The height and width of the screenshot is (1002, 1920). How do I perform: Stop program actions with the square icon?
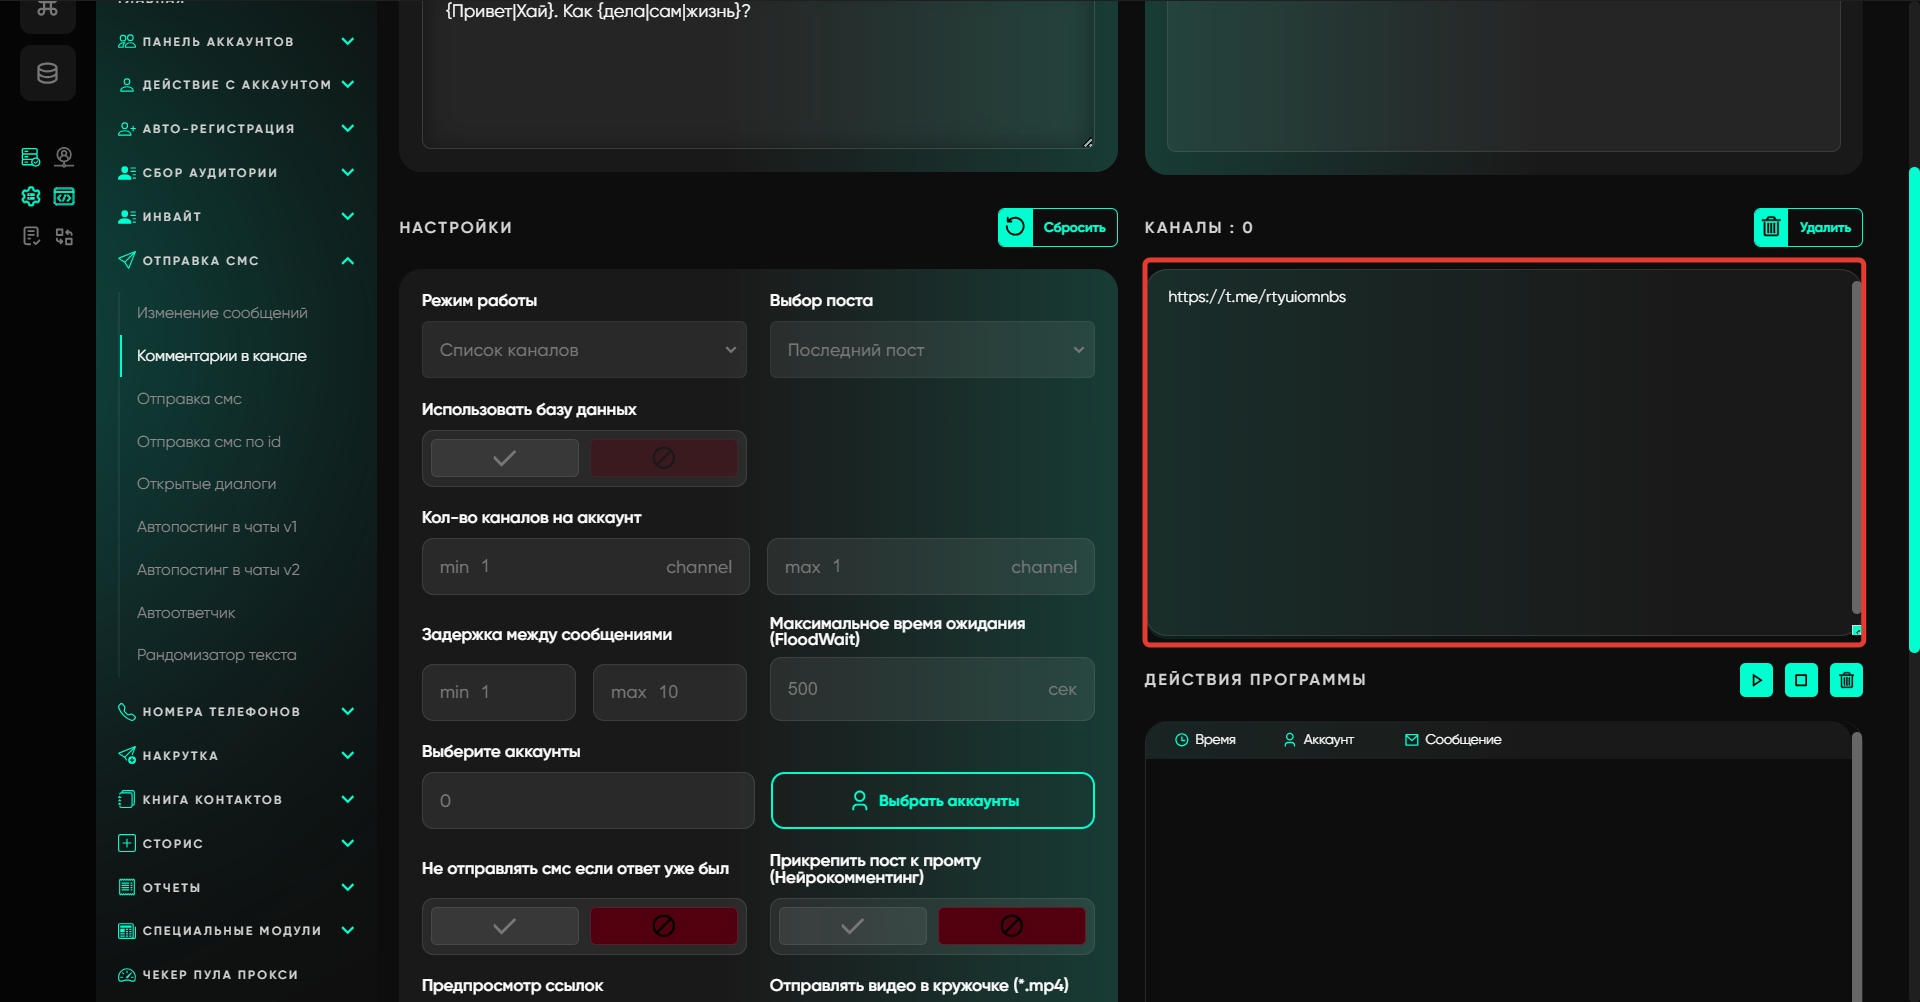tap(1801, 680)
